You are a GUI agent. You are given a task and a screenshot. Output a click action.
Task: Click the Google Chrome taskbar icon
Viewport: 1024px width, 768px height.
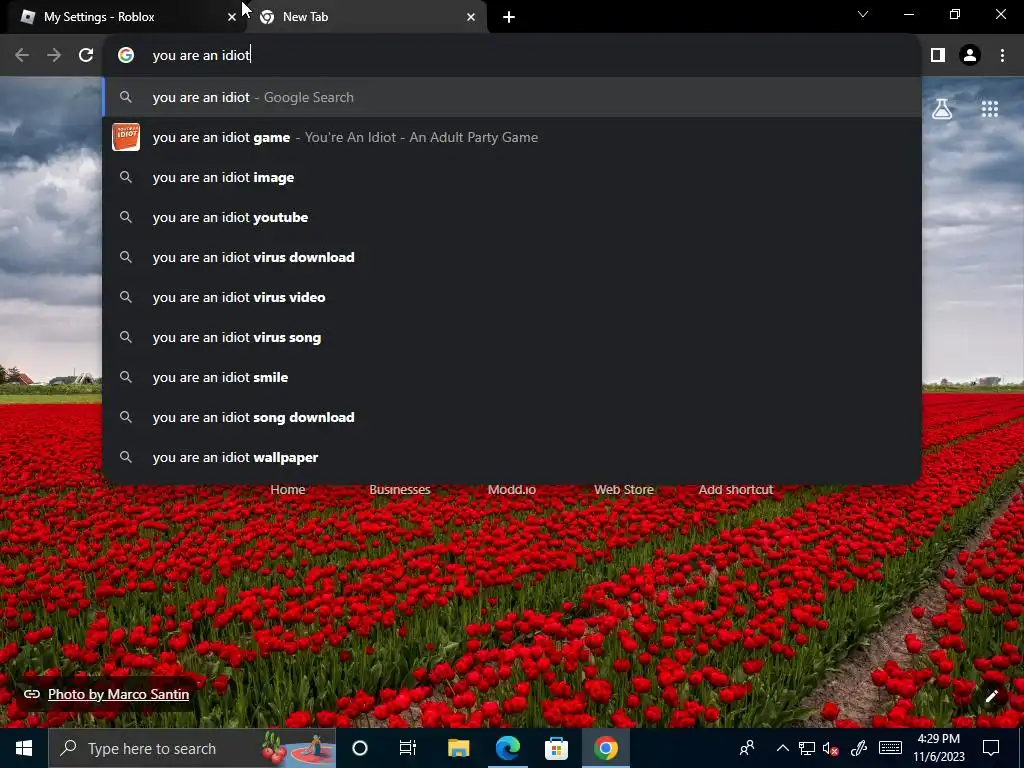[x=605, y=748]
